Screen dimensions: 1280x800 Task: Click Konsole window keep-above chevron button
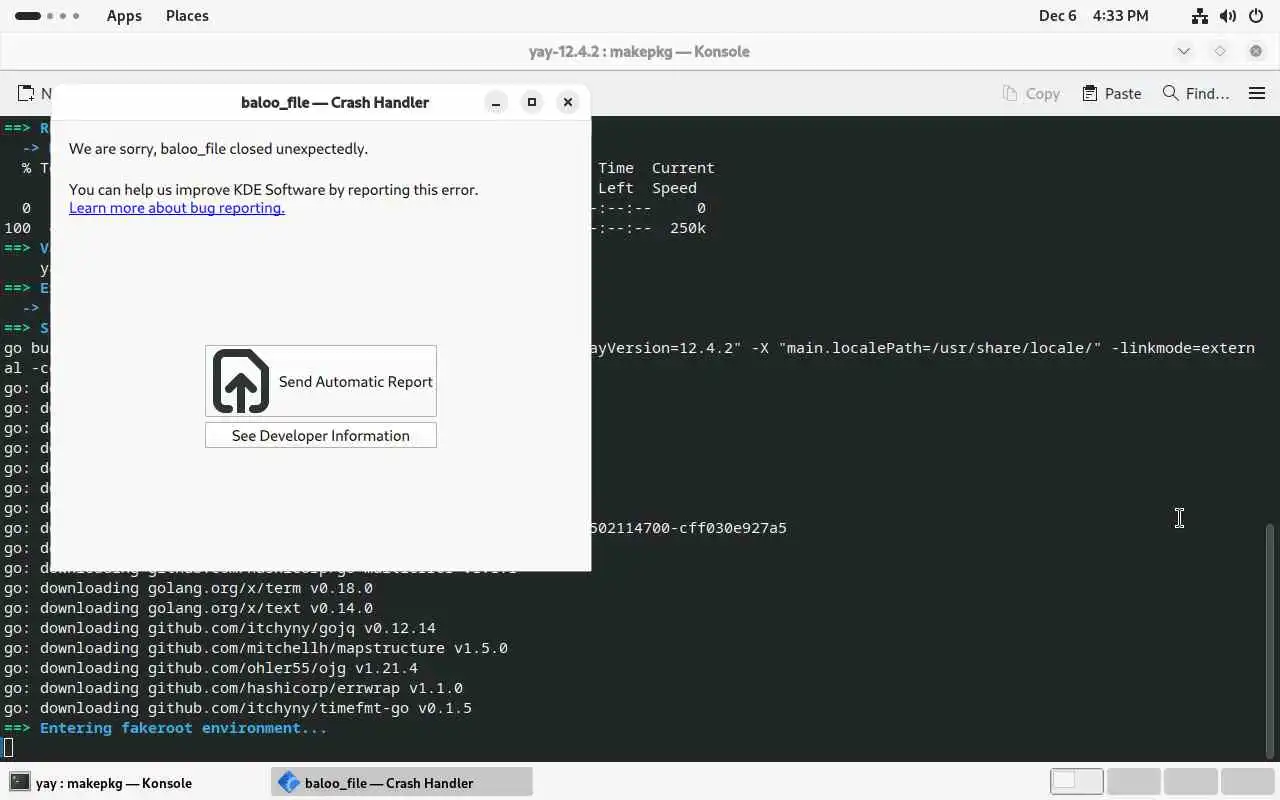tap(1184, 51)
